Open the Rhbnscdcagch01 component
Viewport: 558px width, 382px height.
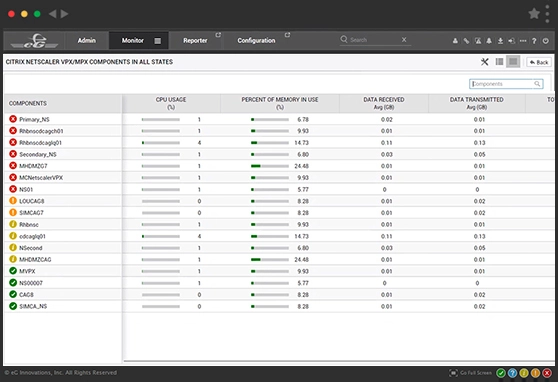pyautogui.click(x=41, y=131)
